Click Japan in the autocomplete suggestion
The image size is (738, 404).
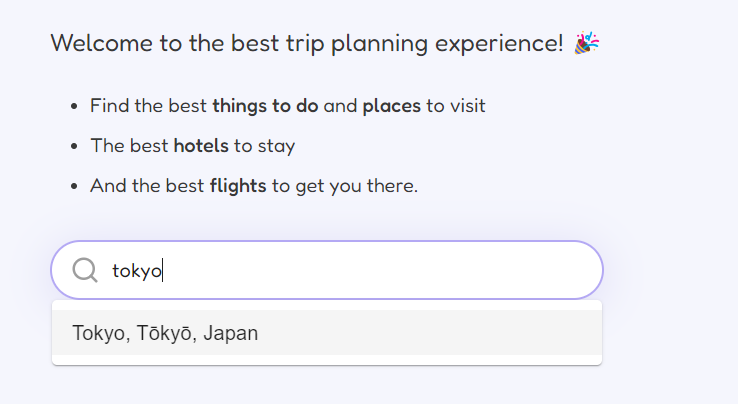coord(231,333)
